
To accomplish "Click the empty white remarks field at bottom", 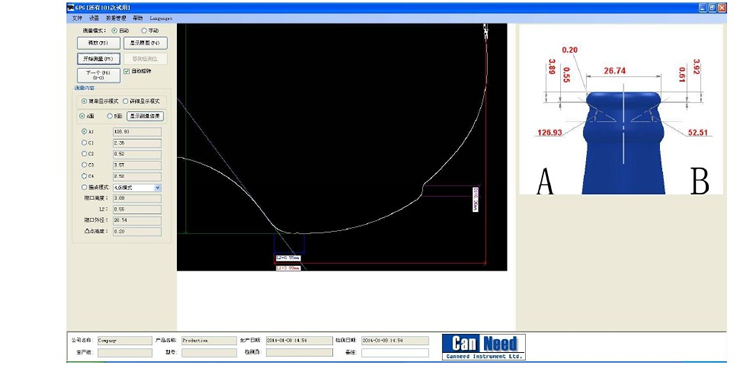I will coord(395,353).
